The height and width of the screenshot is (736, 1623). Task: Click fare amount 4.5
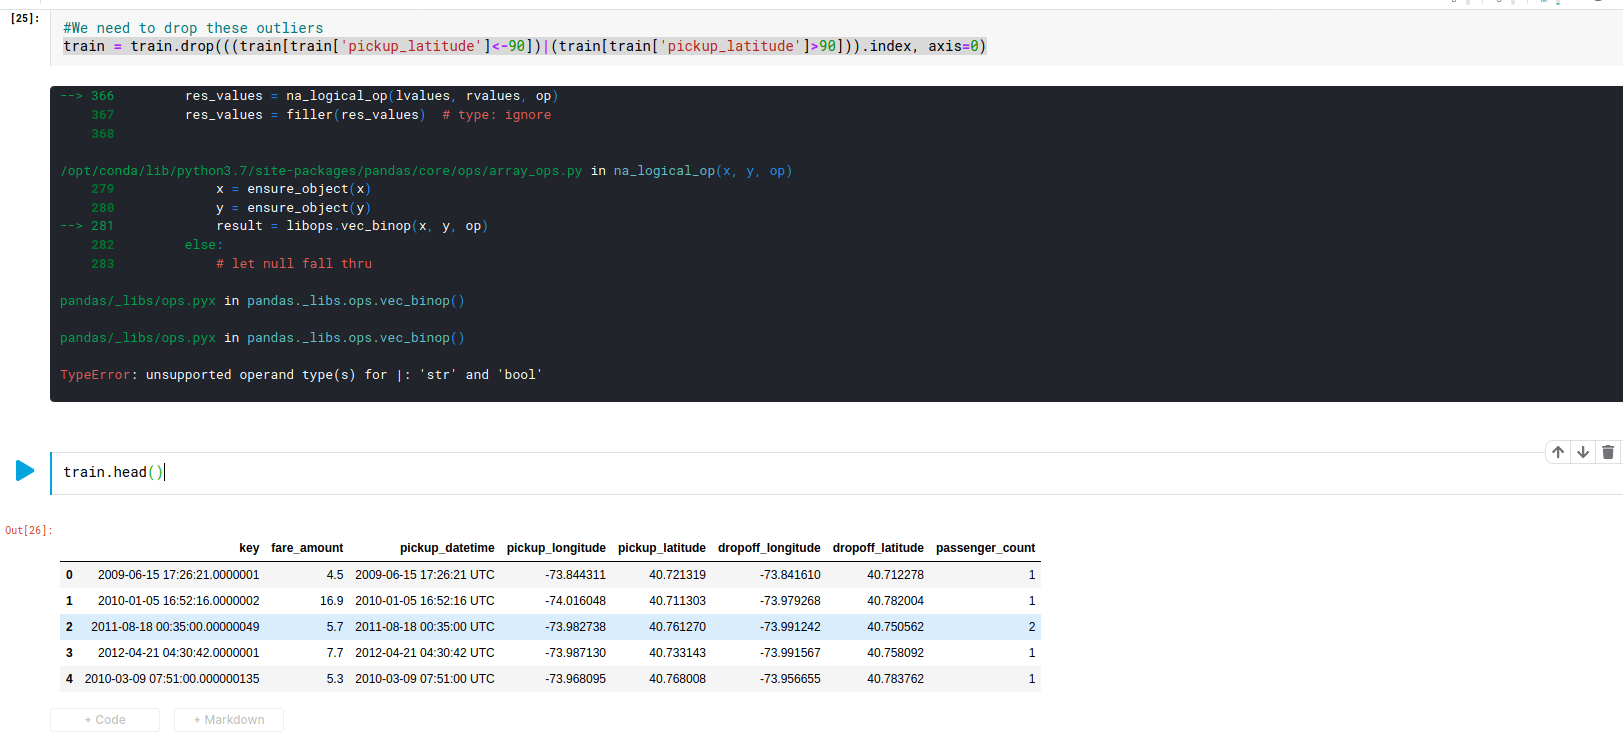pyautogui.click(x=335, y=575)
